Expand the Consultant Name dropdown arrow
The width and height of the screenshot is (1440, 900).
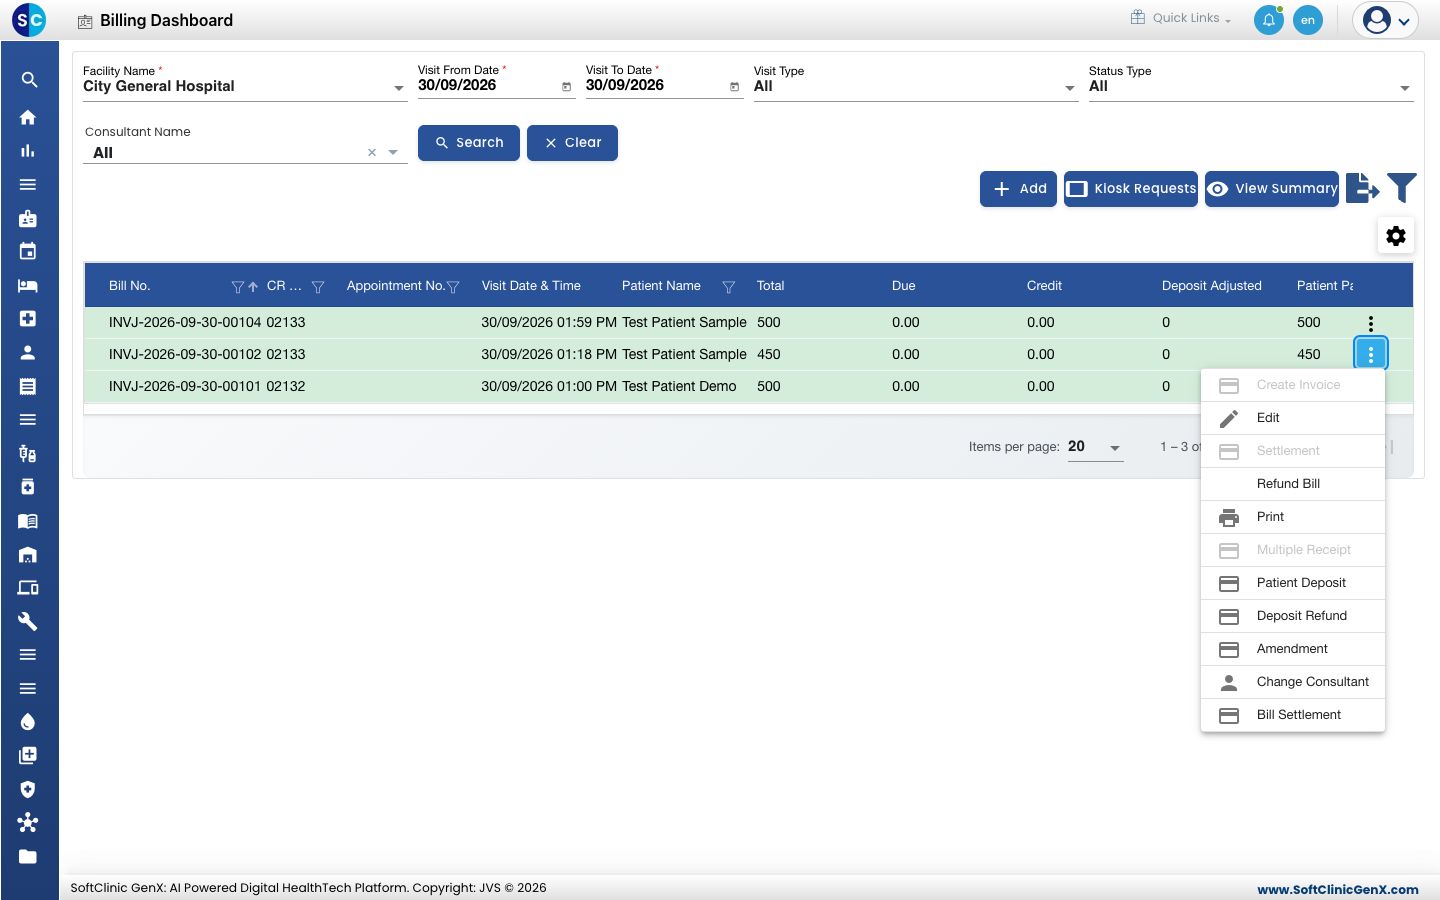[x=393, y=153]
